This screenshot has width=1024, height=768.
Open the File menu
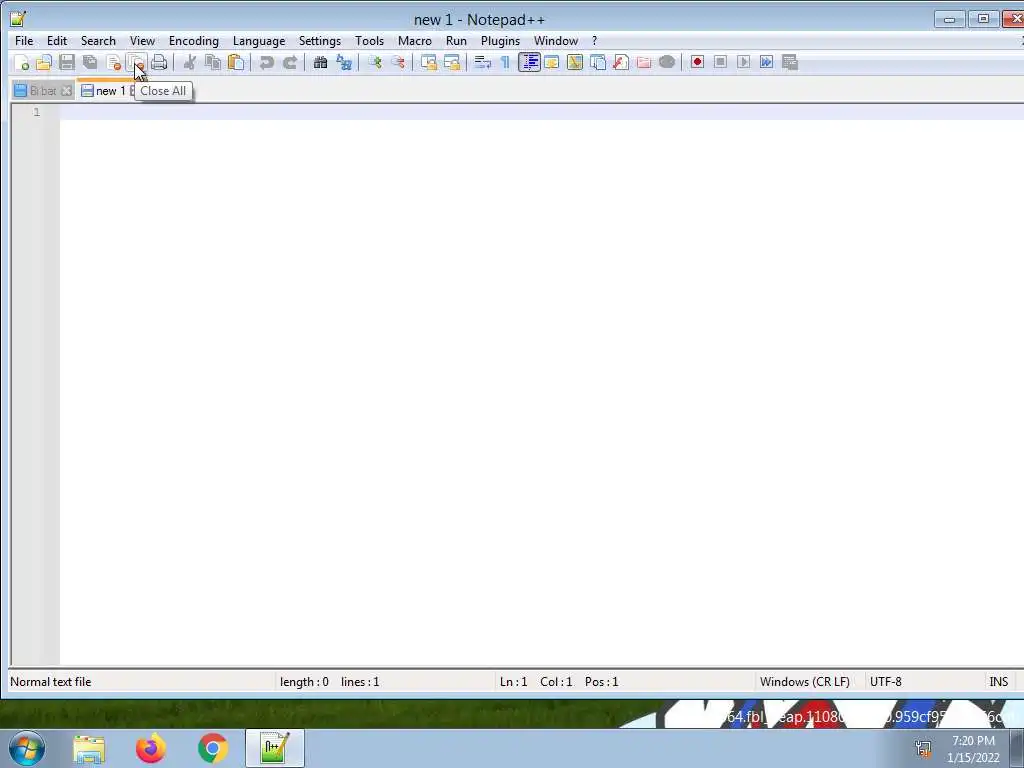point(24,40)
